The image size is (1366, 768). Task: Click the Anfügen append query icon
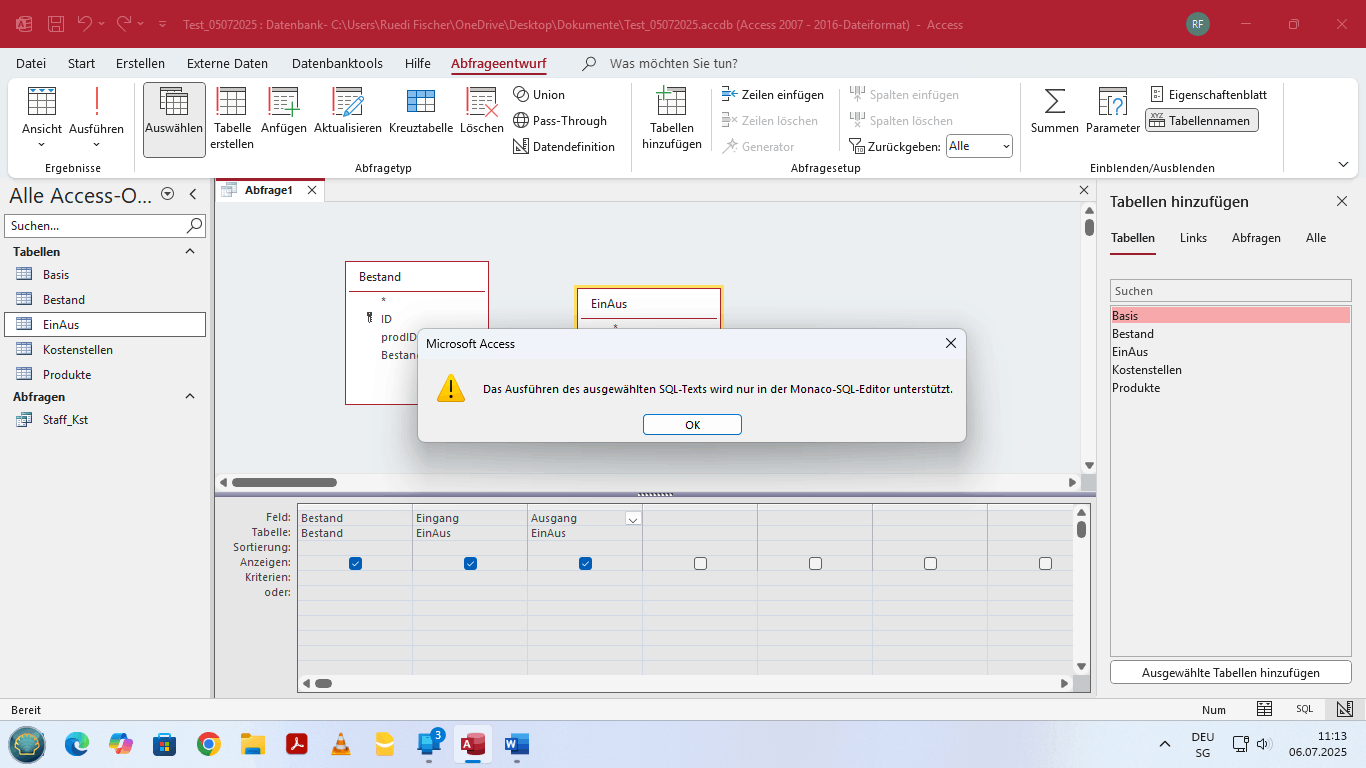point(284,102)
